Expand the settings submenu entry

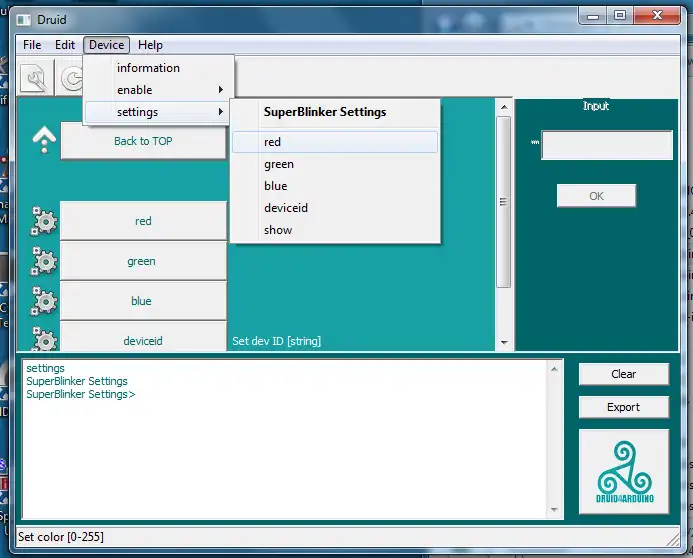point(157,112)
